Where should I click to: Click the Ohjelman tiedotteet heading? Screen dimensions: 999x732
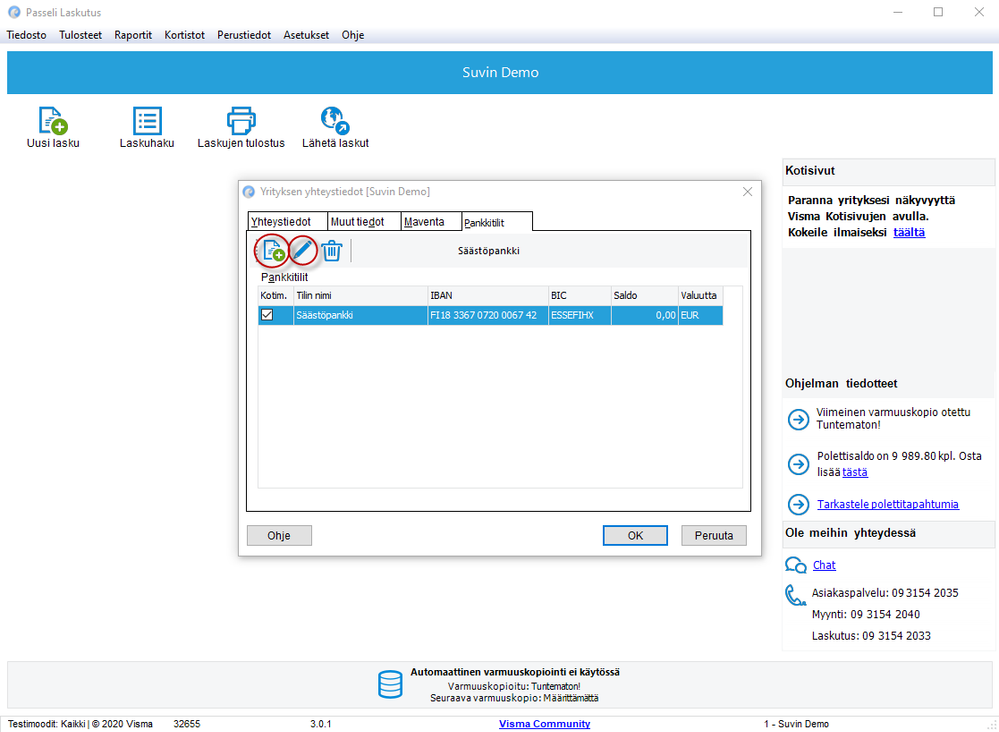coord(841,384)
